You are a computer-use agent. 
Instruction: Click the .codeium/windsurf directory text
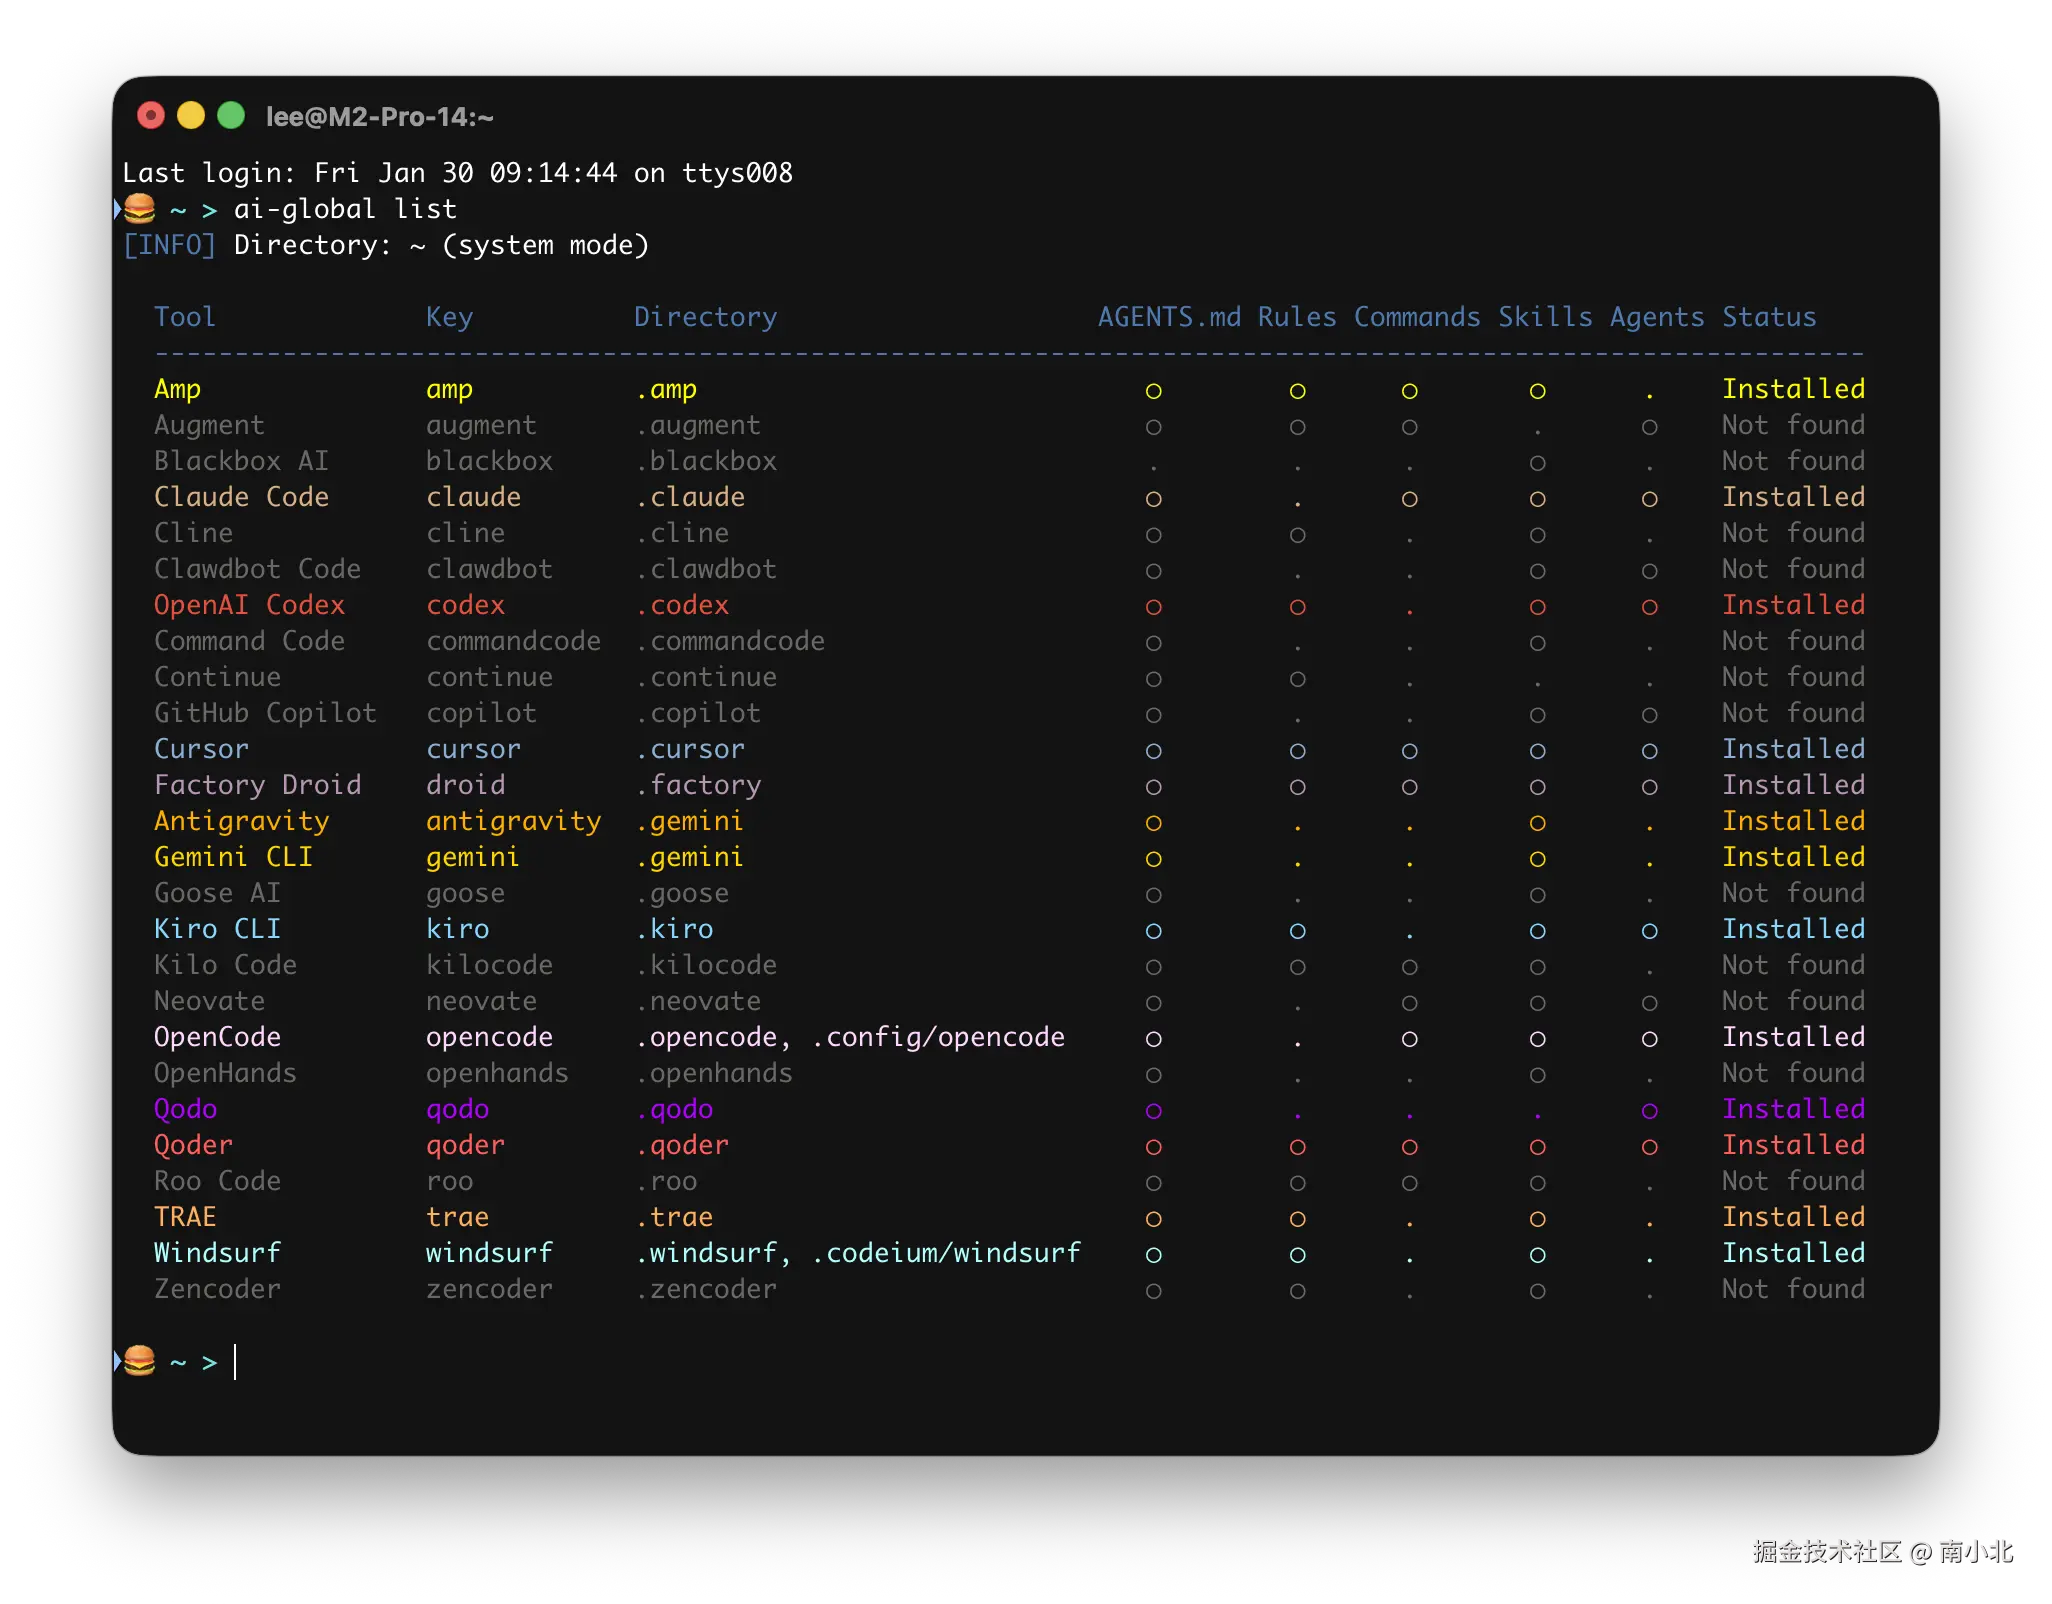(946, 1253)
